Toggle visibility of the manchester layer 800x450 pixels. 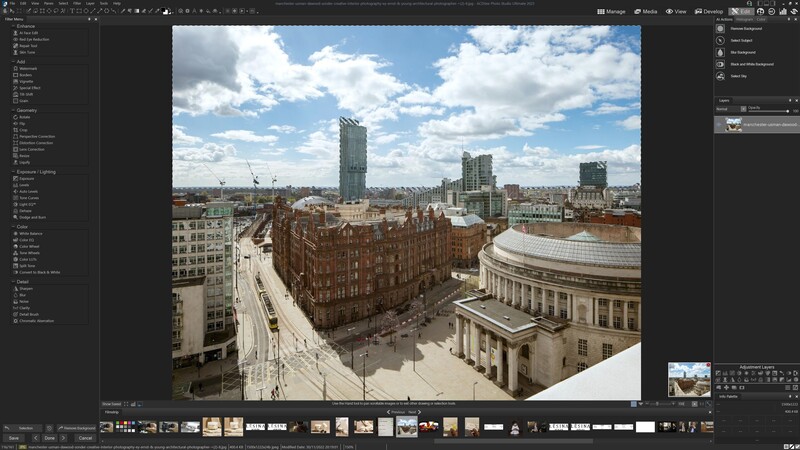pos(719,124)
